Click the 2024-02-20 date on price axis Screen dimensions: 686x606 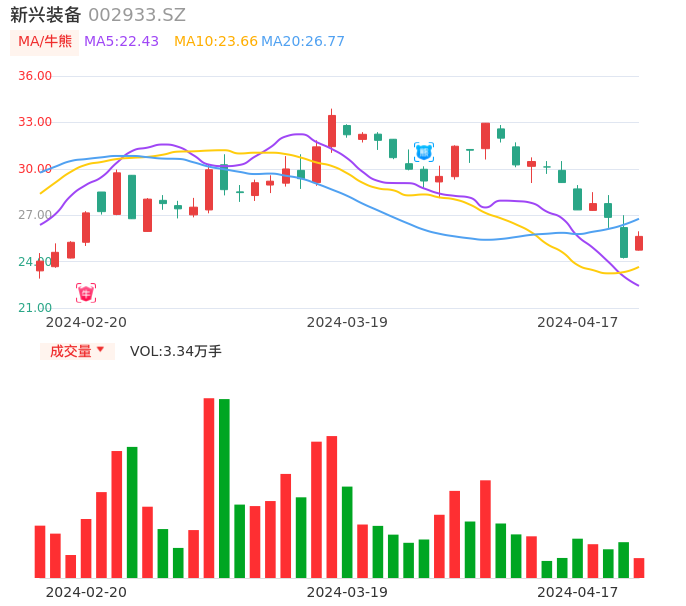coord(86,322)
